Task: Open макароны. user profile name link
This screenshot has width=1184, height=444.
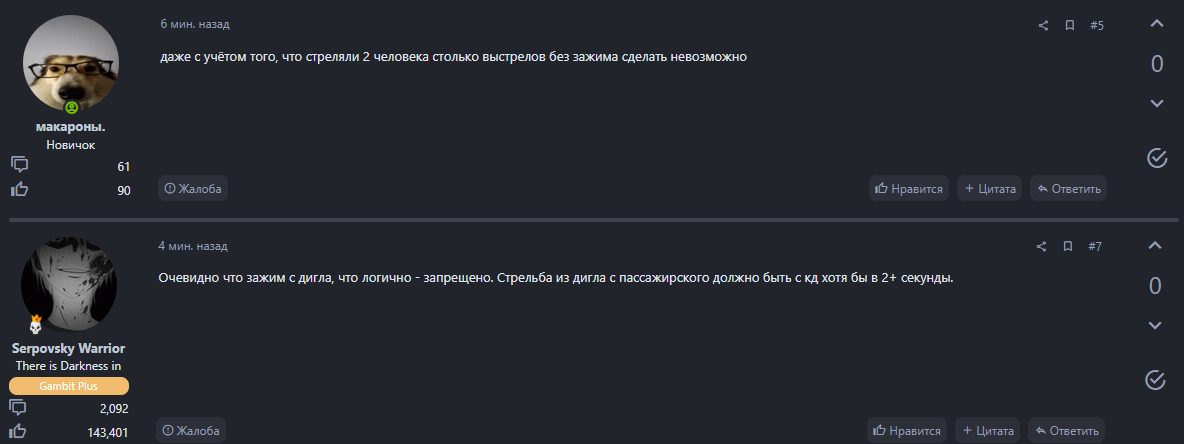Action: point(70,127)
